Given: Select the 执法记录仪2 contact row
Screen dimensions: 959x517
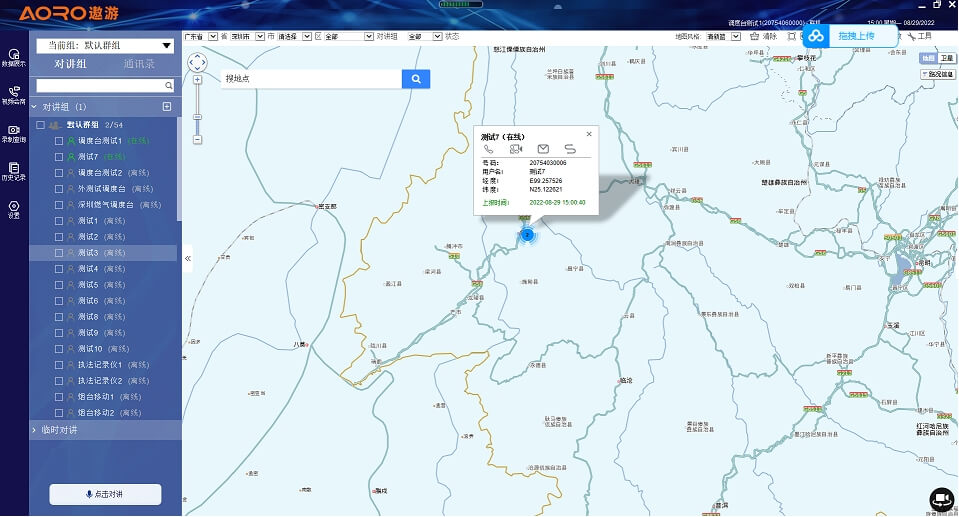Looking at the screenshot, I should (103, 381).
